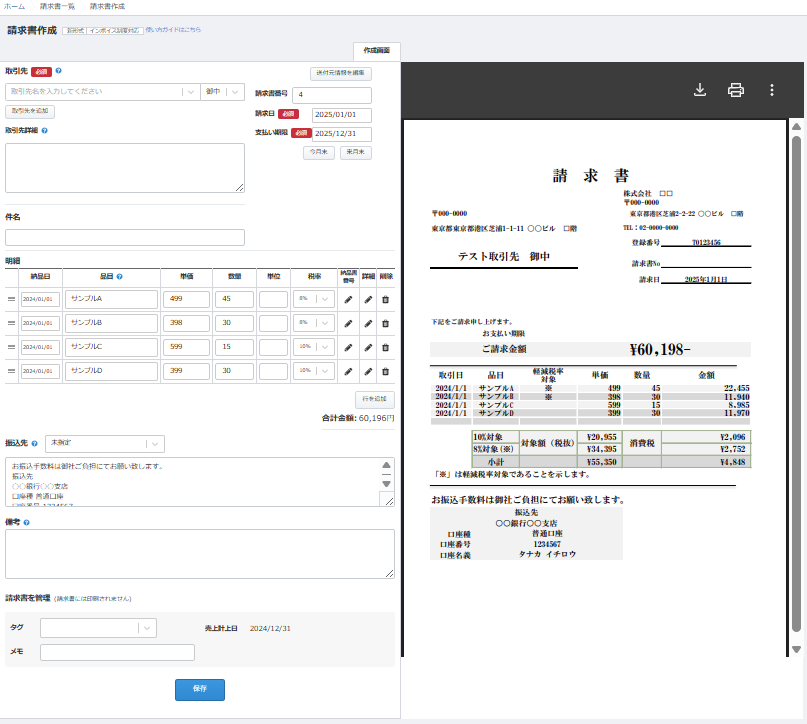Edit details of the サンプルB row
This screenshot has height=724, width=807.
pos(368,323)
